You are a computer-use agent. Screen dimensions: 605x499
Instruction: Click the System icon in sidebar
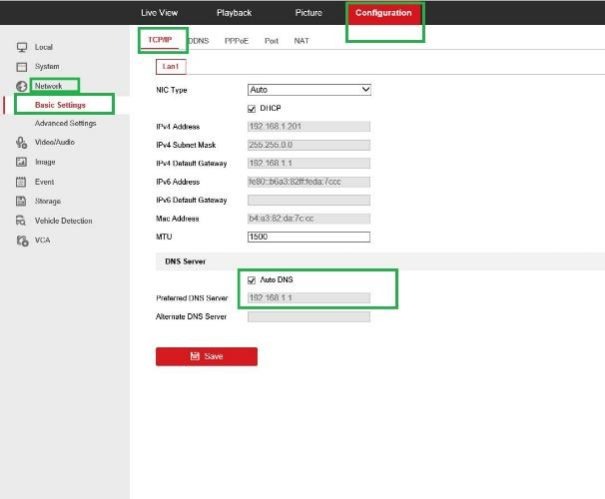pyautogui.click(x=21, y=67)
